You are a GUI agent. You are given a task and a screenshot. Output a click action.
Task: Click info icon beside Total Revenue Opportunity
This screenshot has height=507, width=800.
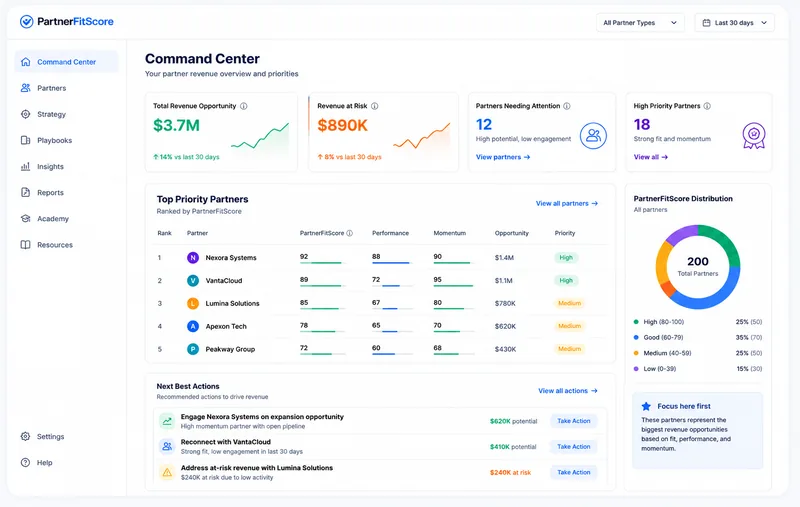[x=244, y=106]
